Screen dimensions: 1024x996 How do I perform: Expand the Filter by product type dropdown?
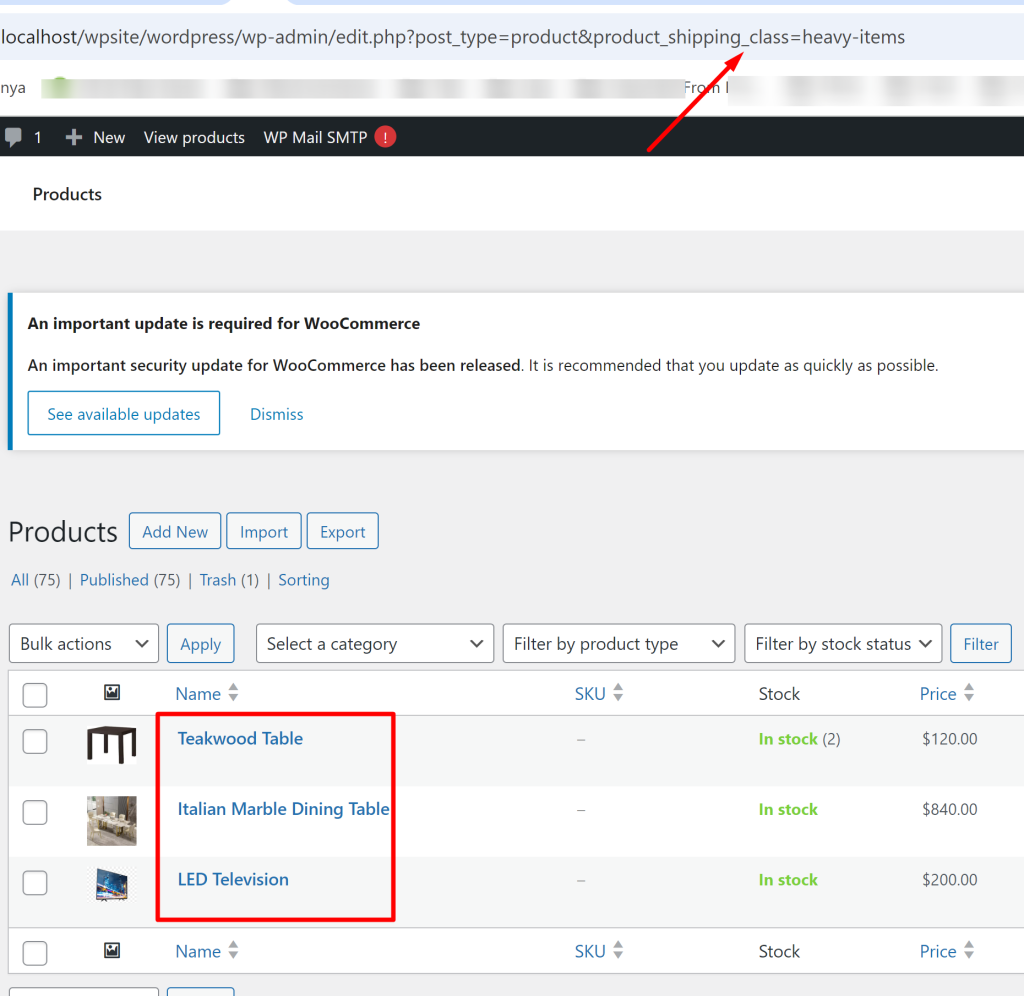tap(618, 643)
